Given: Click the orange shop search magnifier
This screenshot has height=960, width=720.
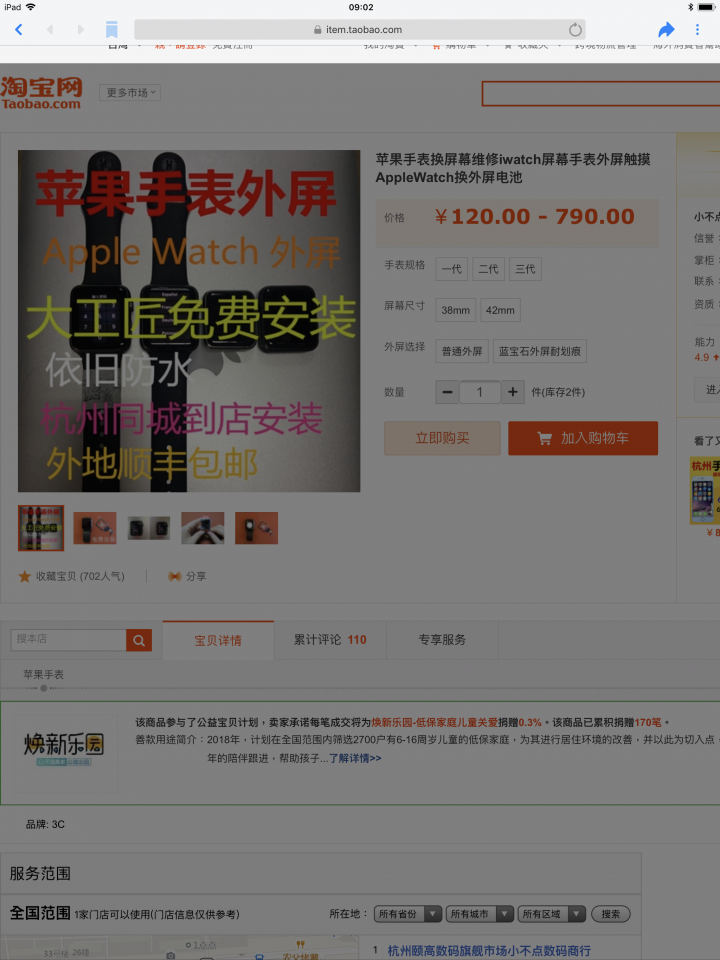Looking at the screenshot, I should pyautogui.click(x=139, y=640).
